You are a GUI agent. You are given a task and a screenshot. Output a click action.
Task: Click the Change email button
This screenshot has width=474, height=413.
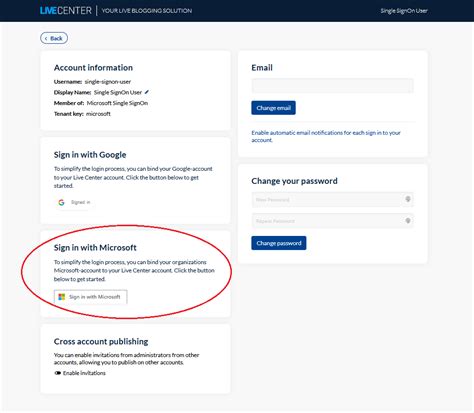point(273,108)
